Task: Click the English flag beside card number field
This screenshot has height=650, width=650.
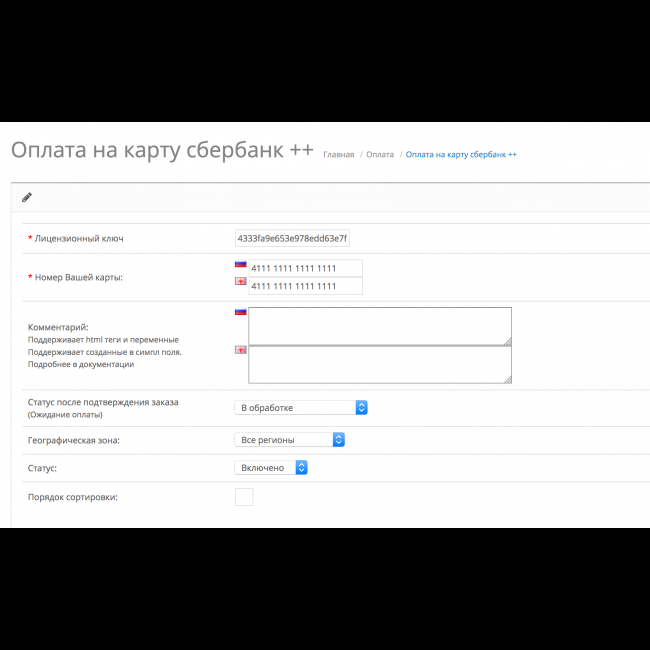Action: pyautogui.click(x=240, y=282)
